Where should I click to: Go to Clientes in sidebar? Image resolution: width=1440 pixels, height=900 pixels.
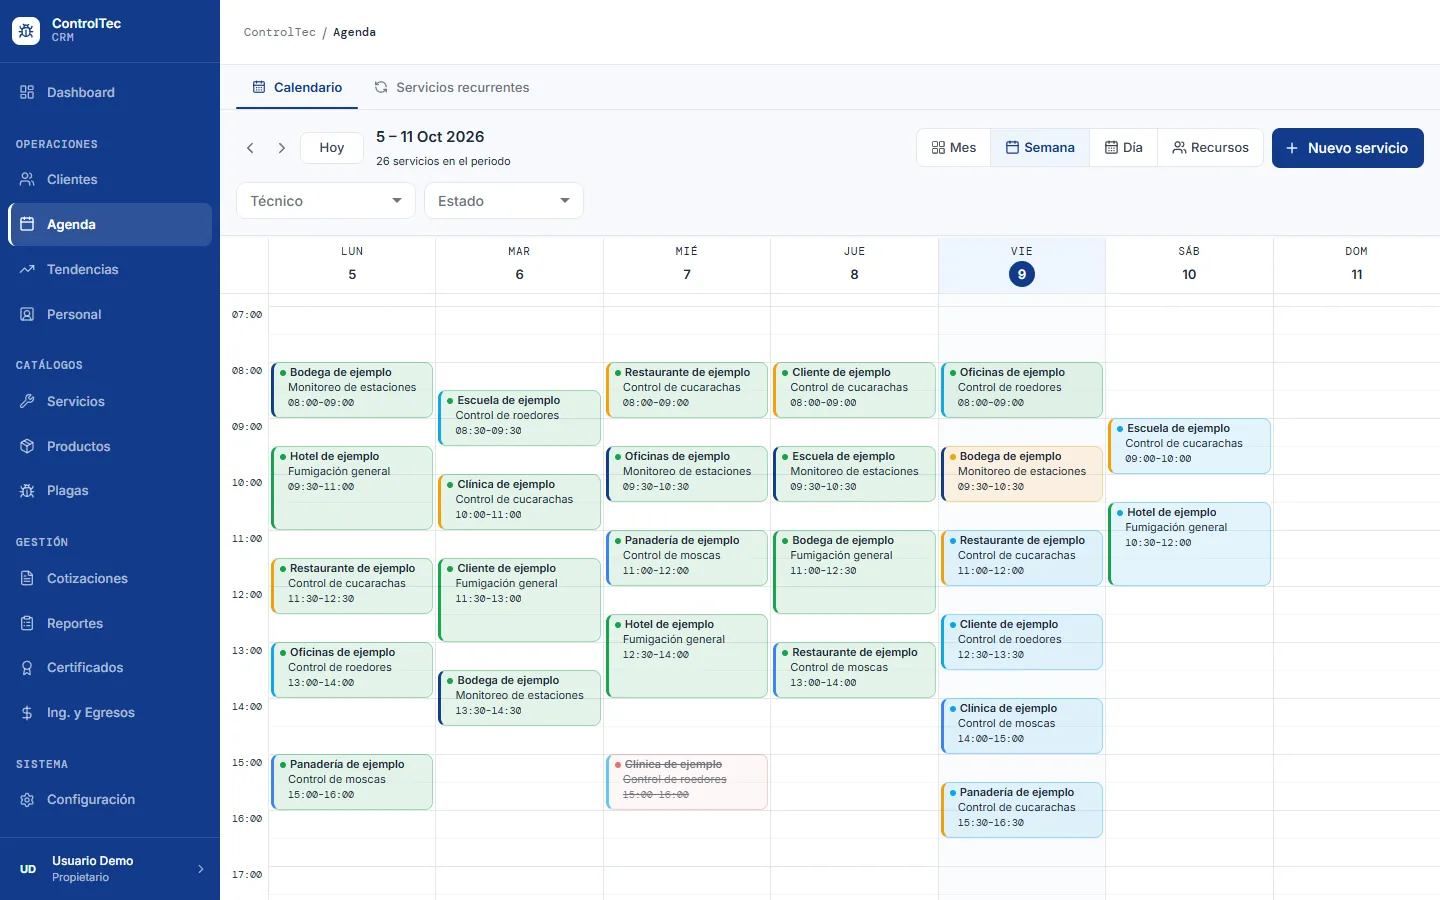(x=110, y=179)
